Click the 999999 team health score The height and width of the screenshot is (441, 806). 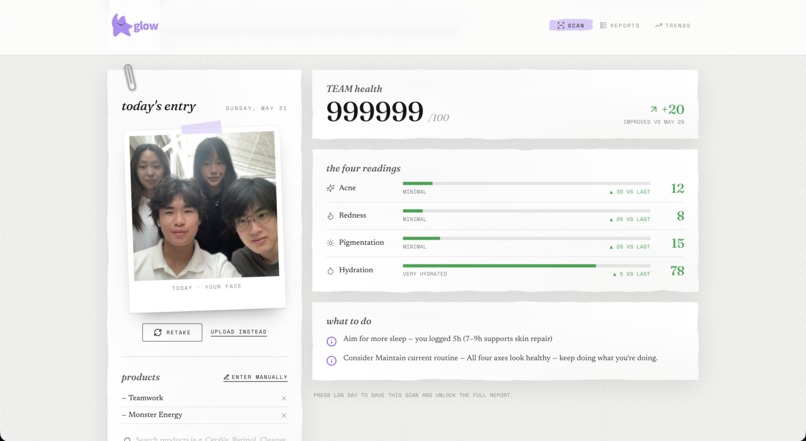point(375,112)
